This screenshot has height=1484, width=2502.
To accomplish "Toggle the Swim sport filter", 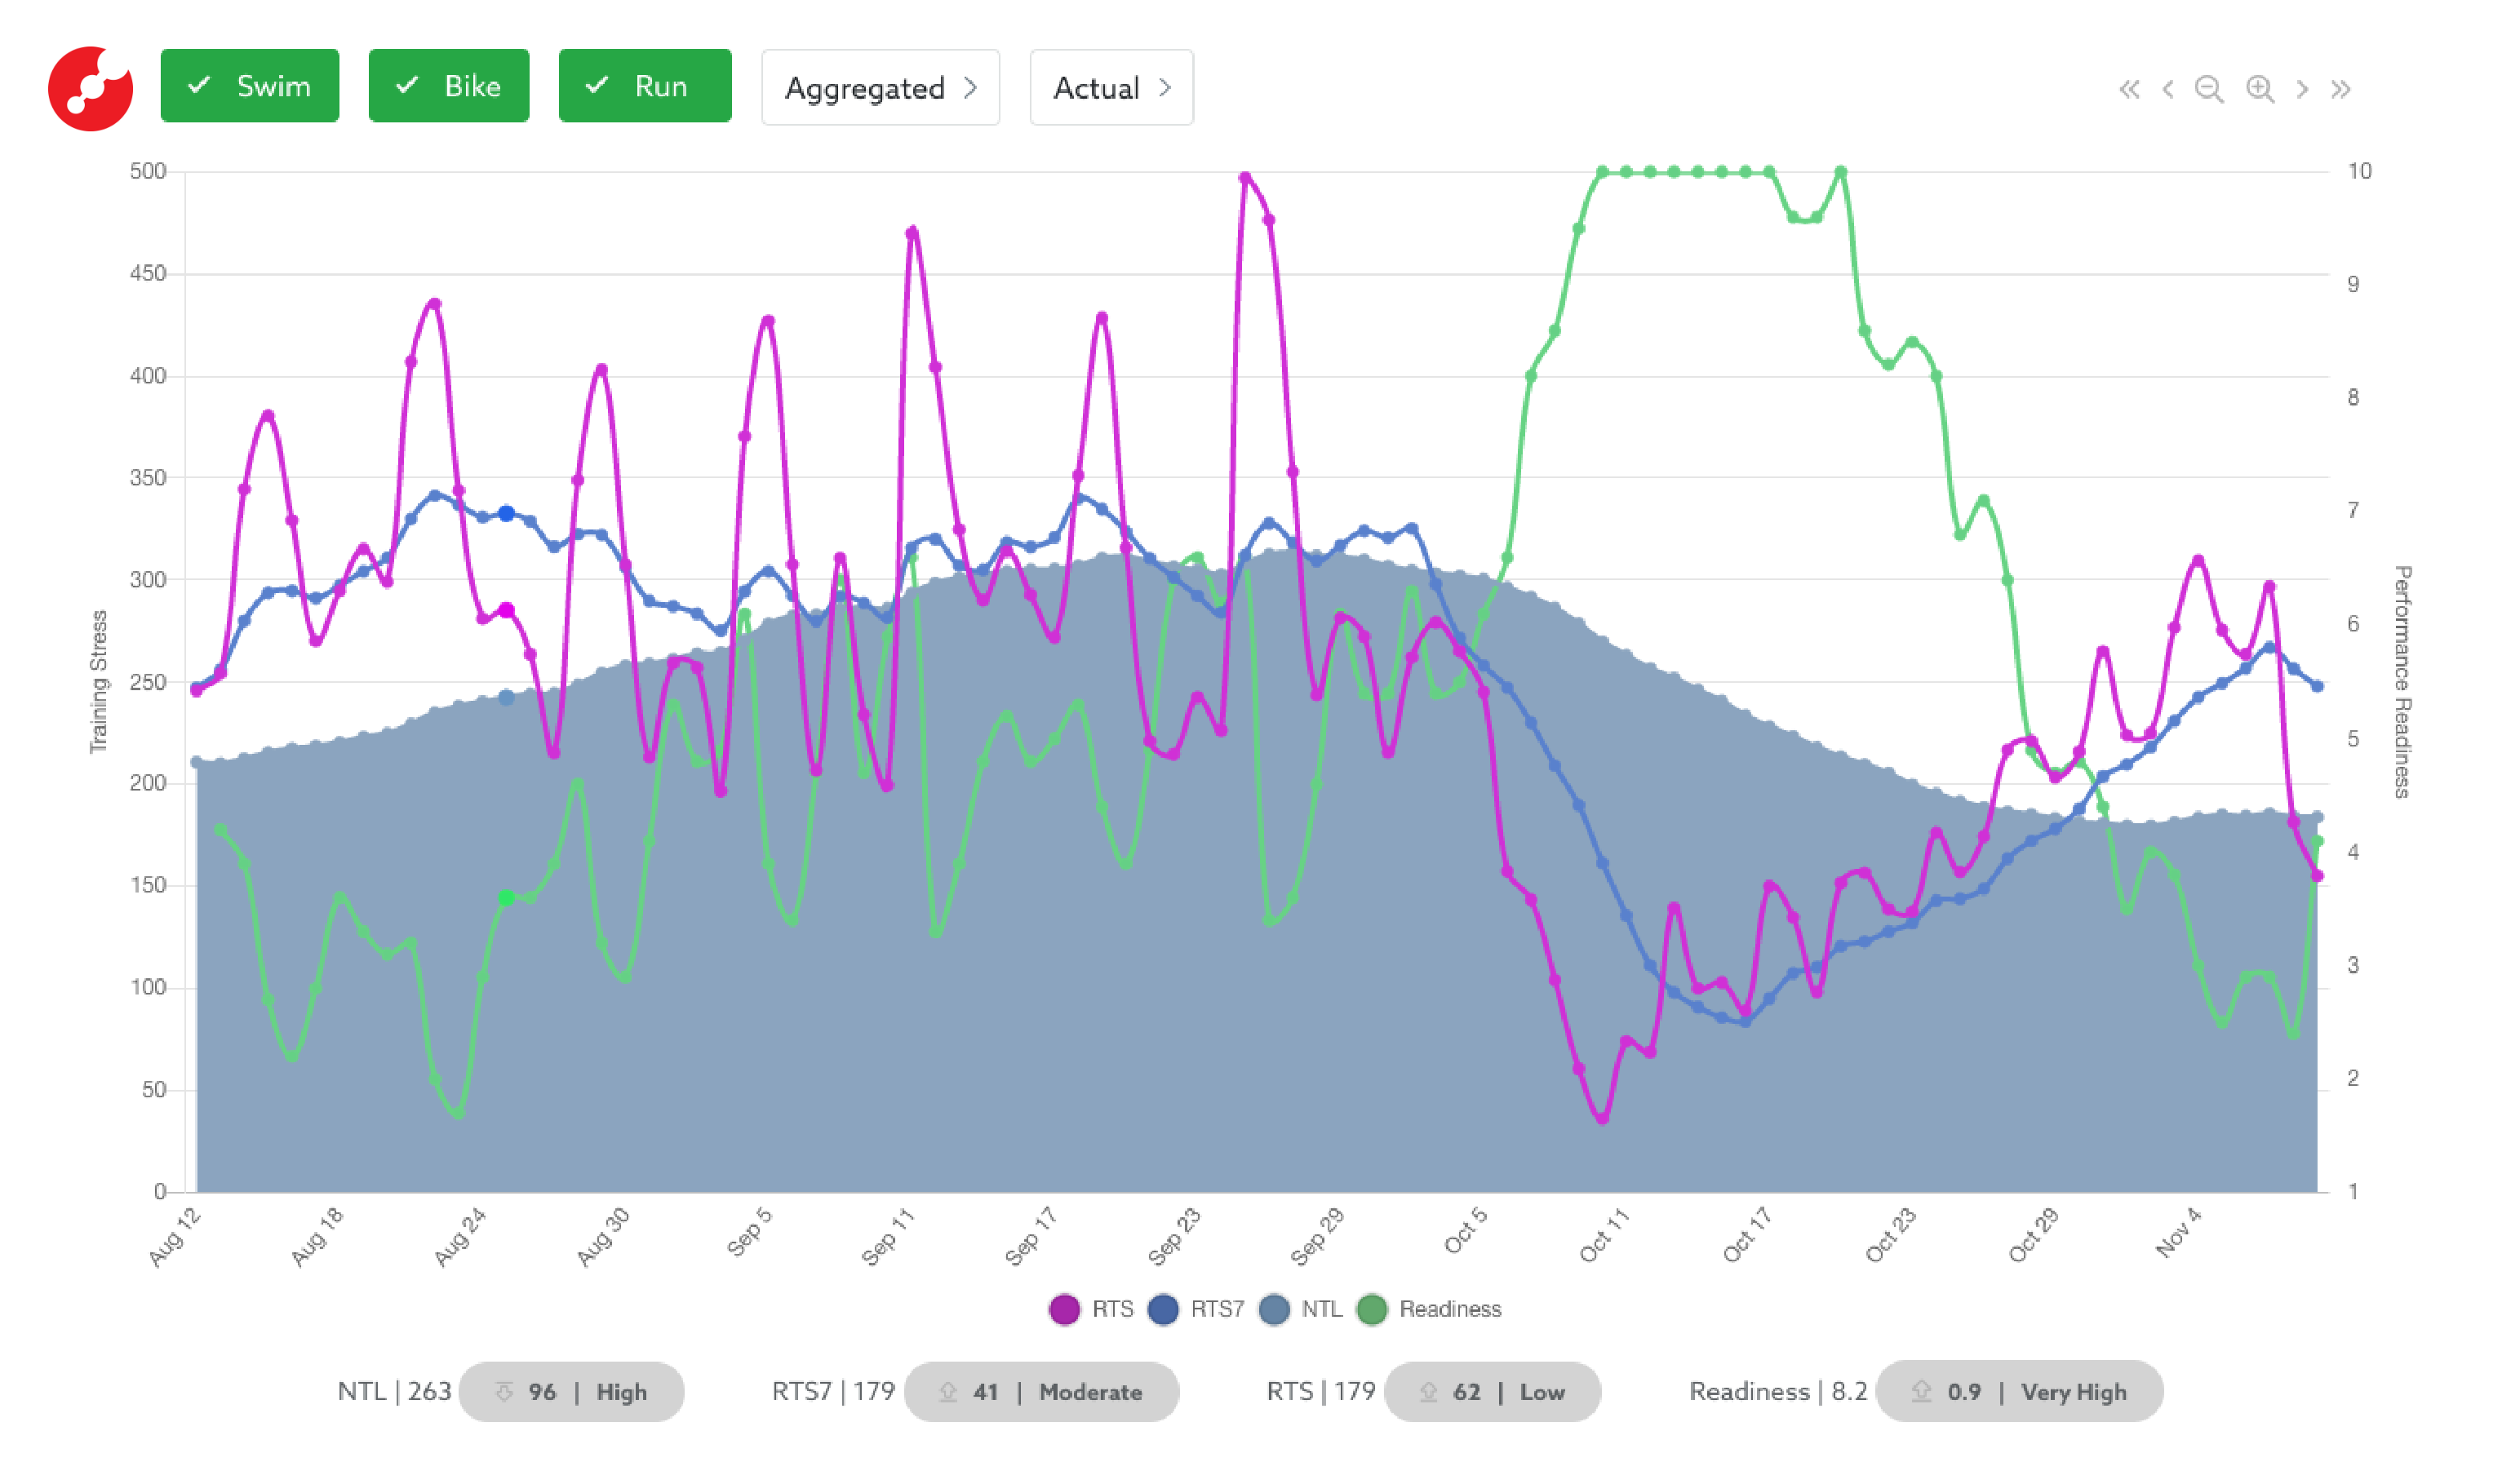I will [250, 86].
